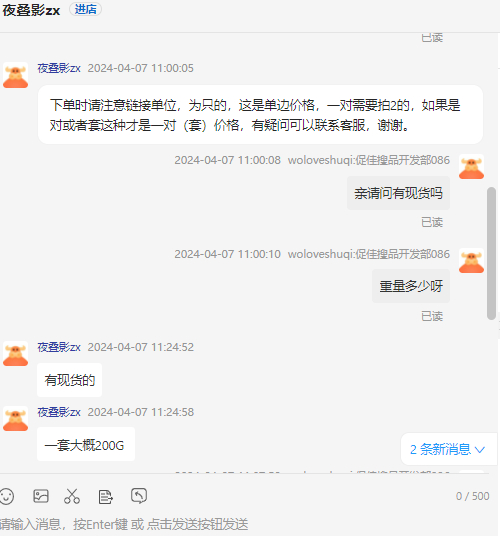Click the 夜叠影zx chat title
This screenshot has height=536, width=500.
point(31,10)
